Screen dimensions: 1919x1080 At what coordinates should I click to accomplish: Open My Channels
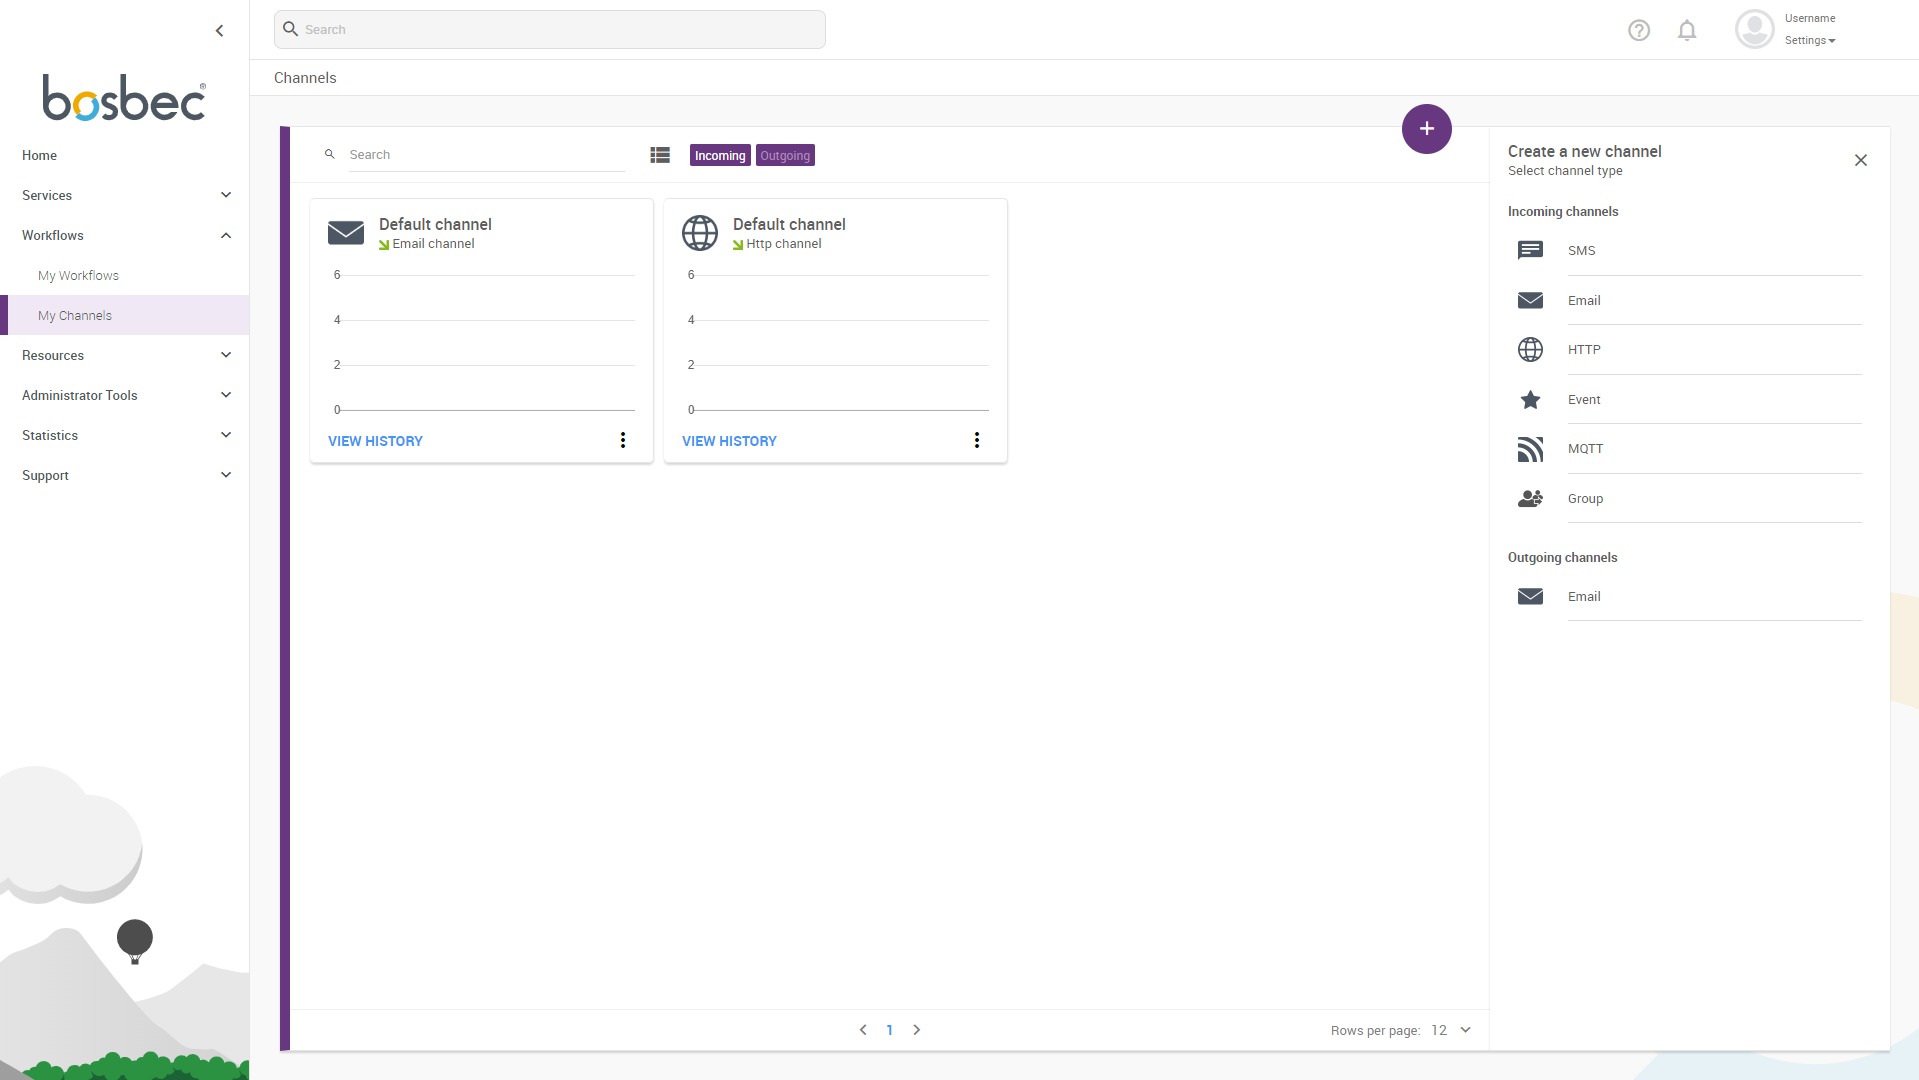coord(125,315)
